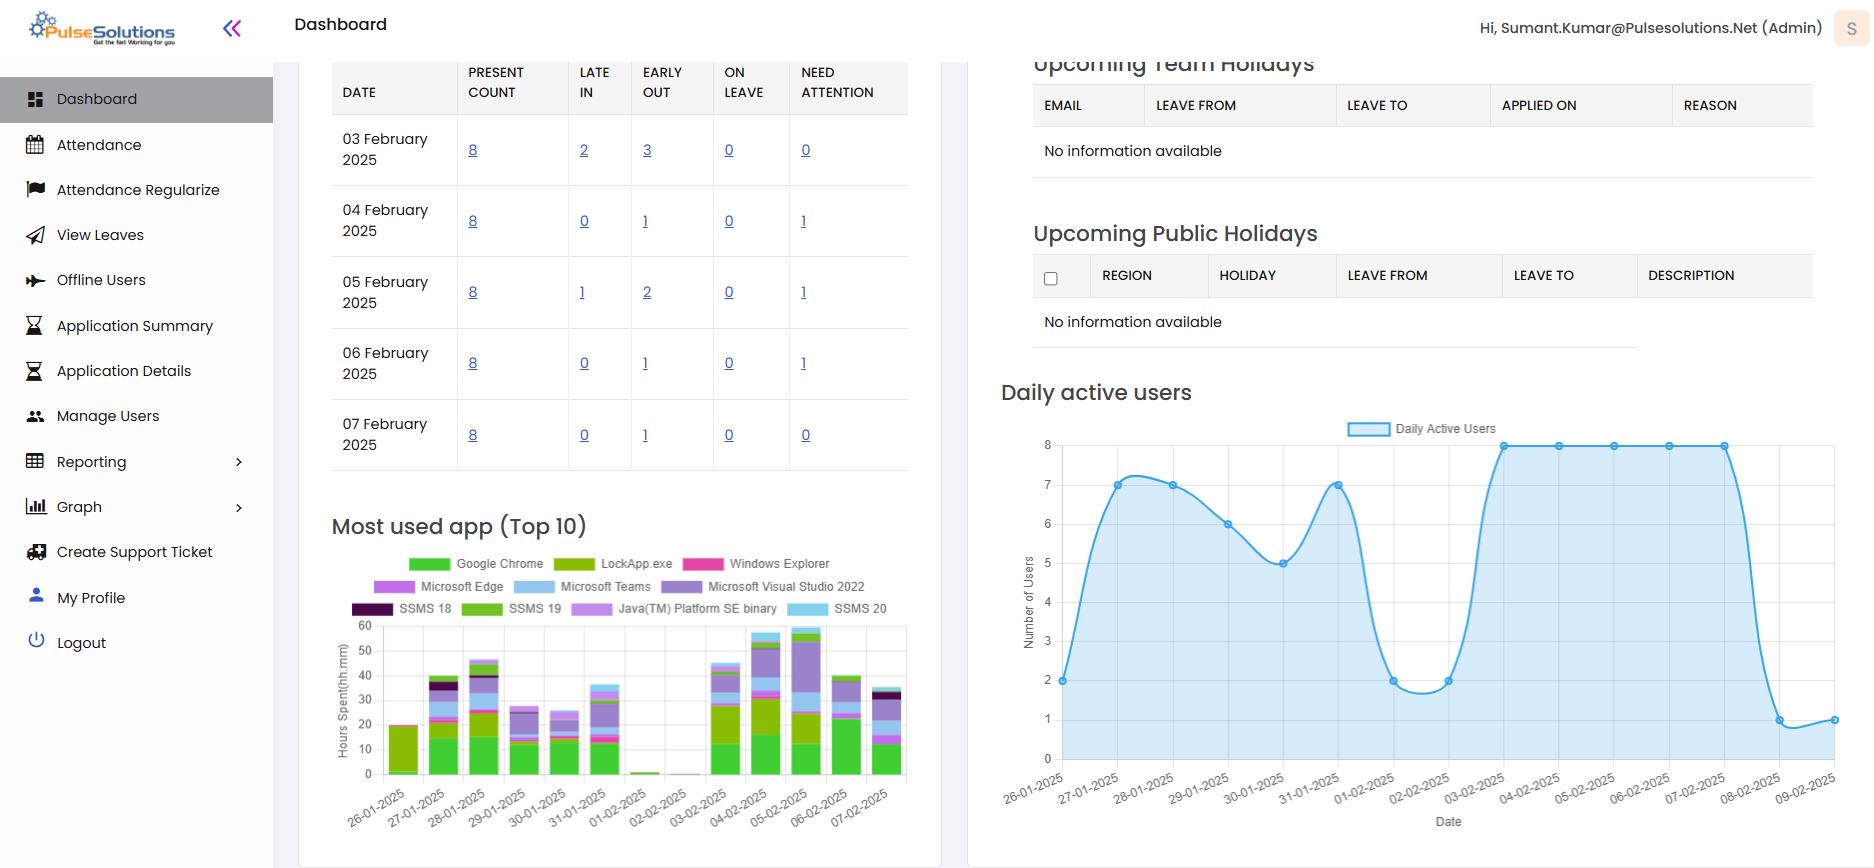Click the Application Summary hourglass icon
1874x868 pixels.
[x=35, y=326]
